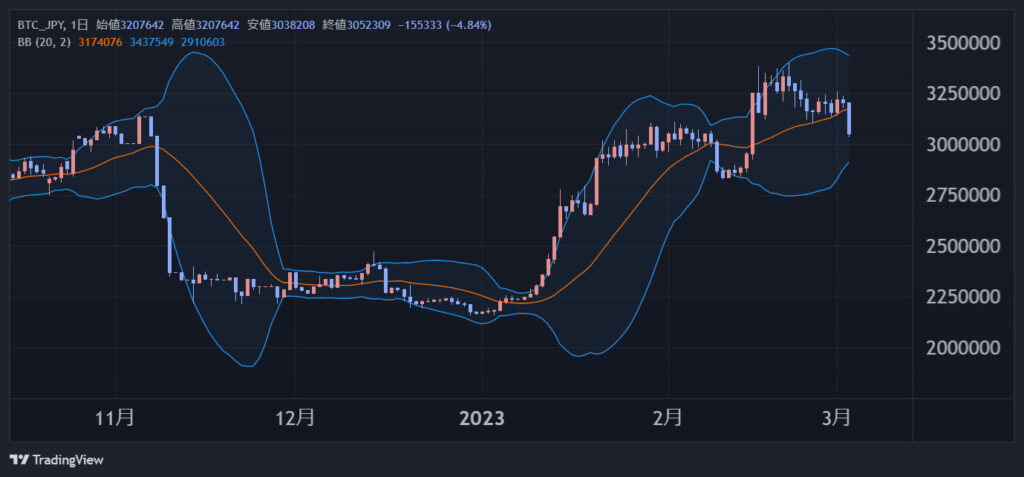
Task: Click the high price 高値3207642
Action: 206,25
